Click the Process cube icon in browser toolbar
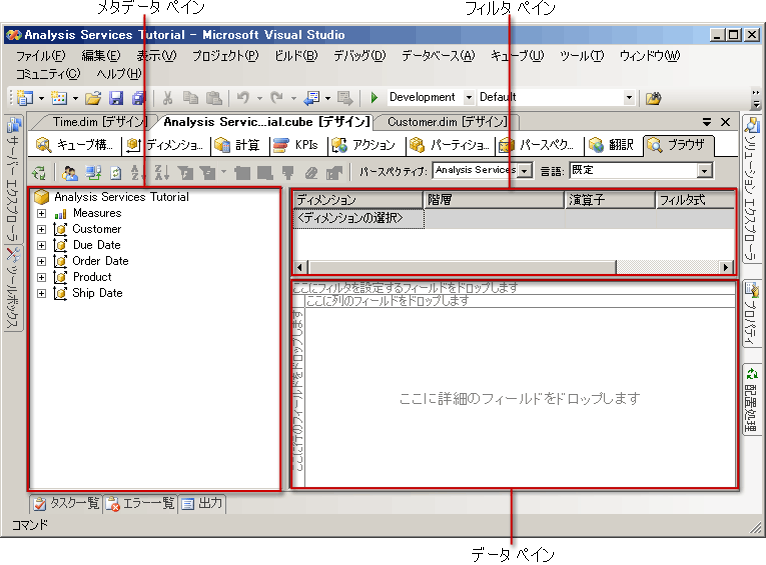766x565 pixels. (x=39, y=172)
